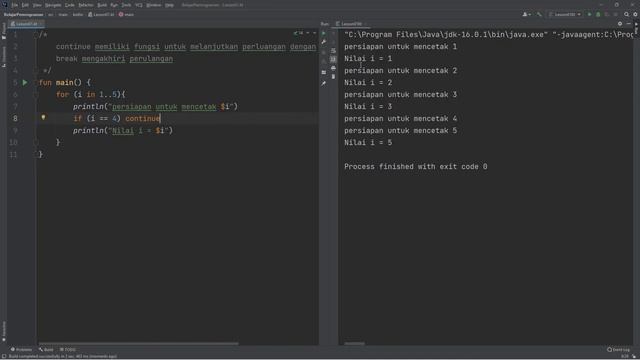Open the user account dropdown
The height and width of the screenshot is (360, 640).
(x=527, y=14)
